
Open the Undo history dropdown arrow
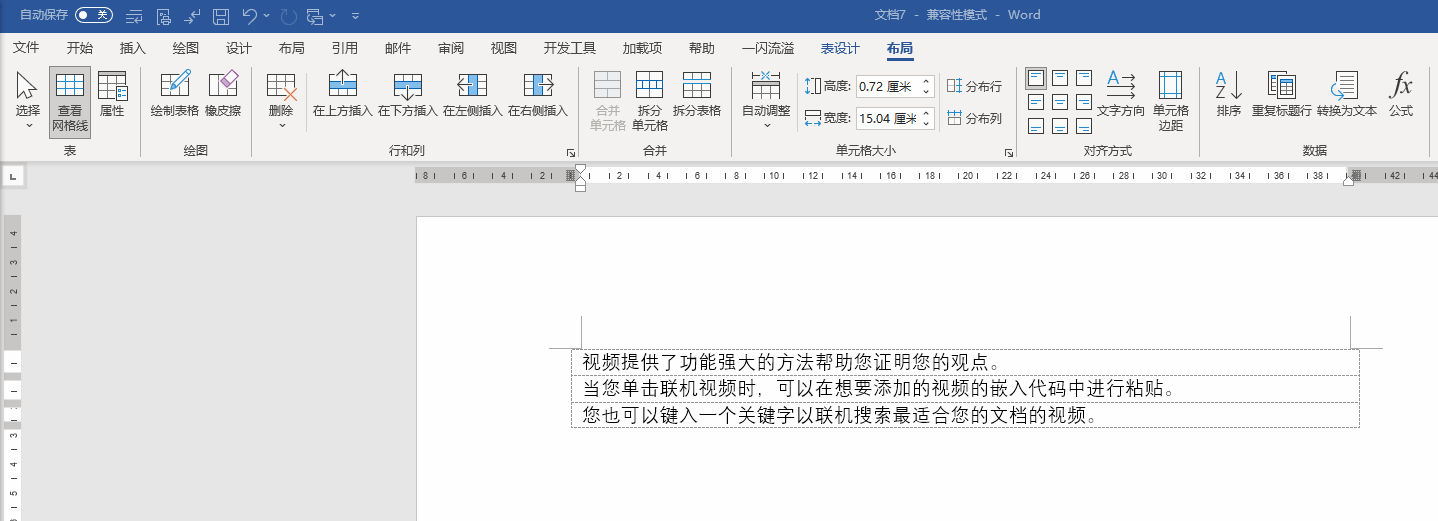pyautogui.click(x=268, y=15)
